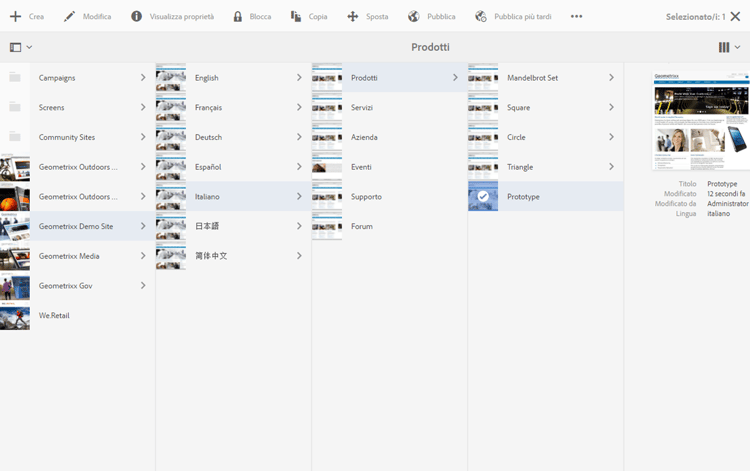Screen dimensions: 750x471
Task: Expand Screens chevron
Action: click(x=143, y=107)
